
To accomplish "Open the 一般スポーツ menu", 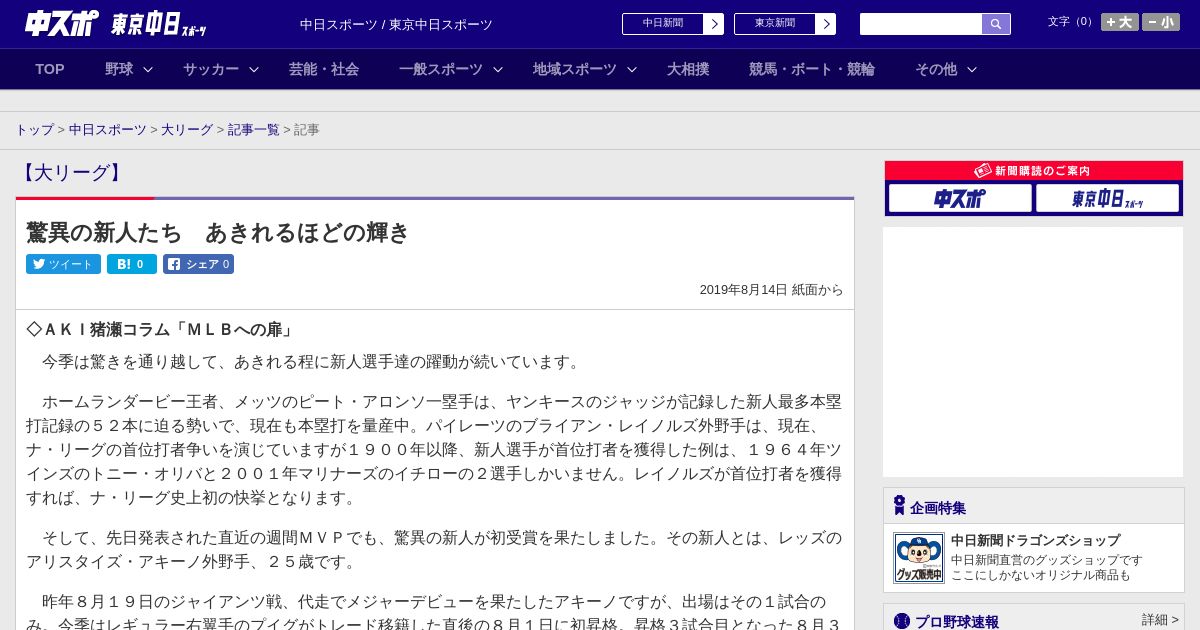I will (x=441, y=69).
